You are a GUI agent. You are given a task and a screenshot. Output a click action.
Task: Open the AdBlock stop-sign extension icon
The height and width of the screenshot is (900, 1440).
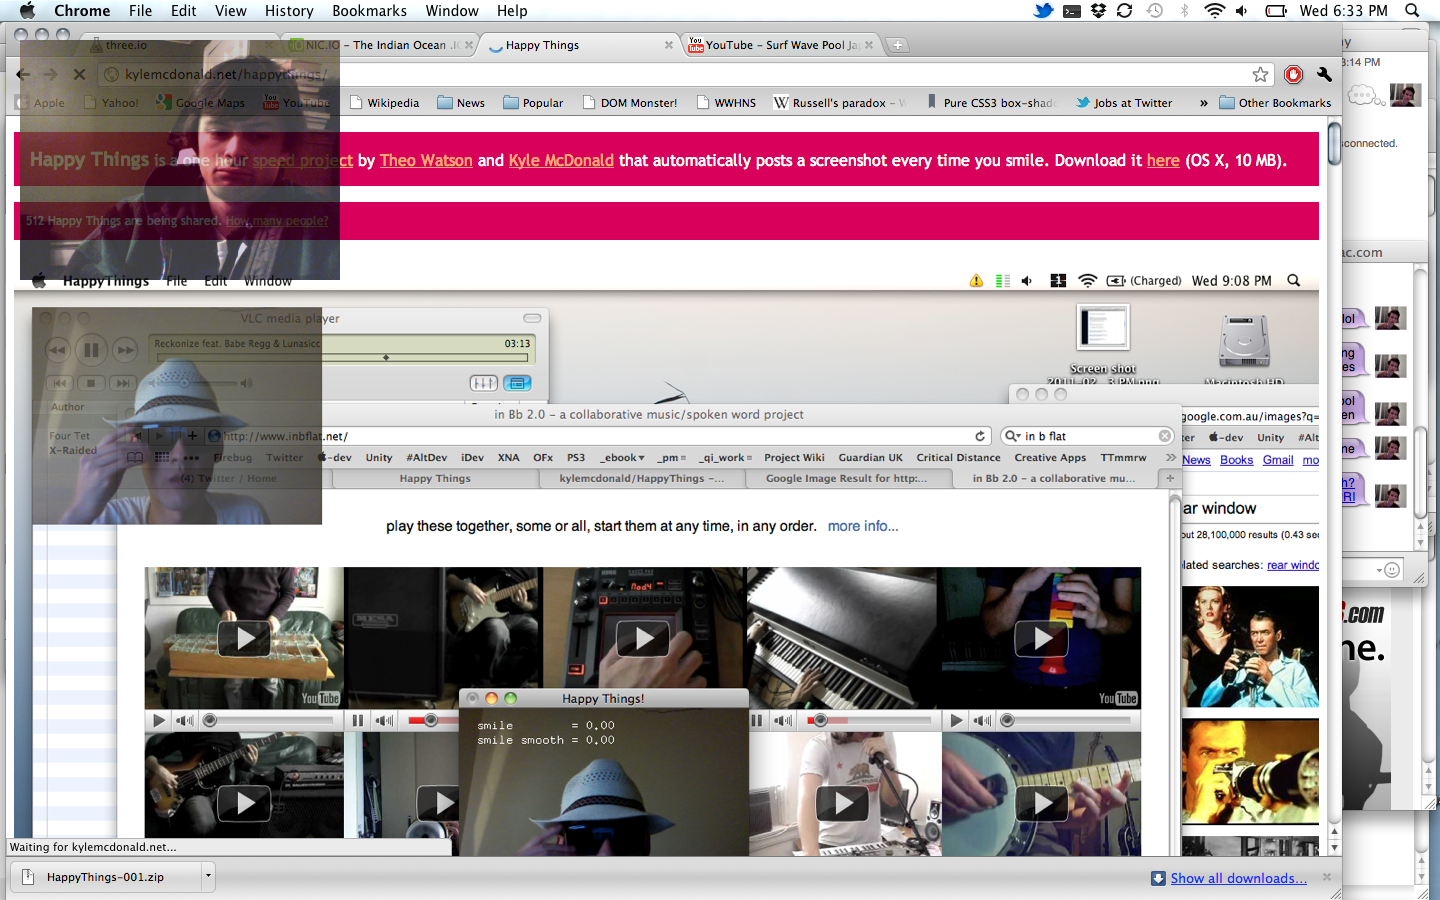tap(1293, 75)
